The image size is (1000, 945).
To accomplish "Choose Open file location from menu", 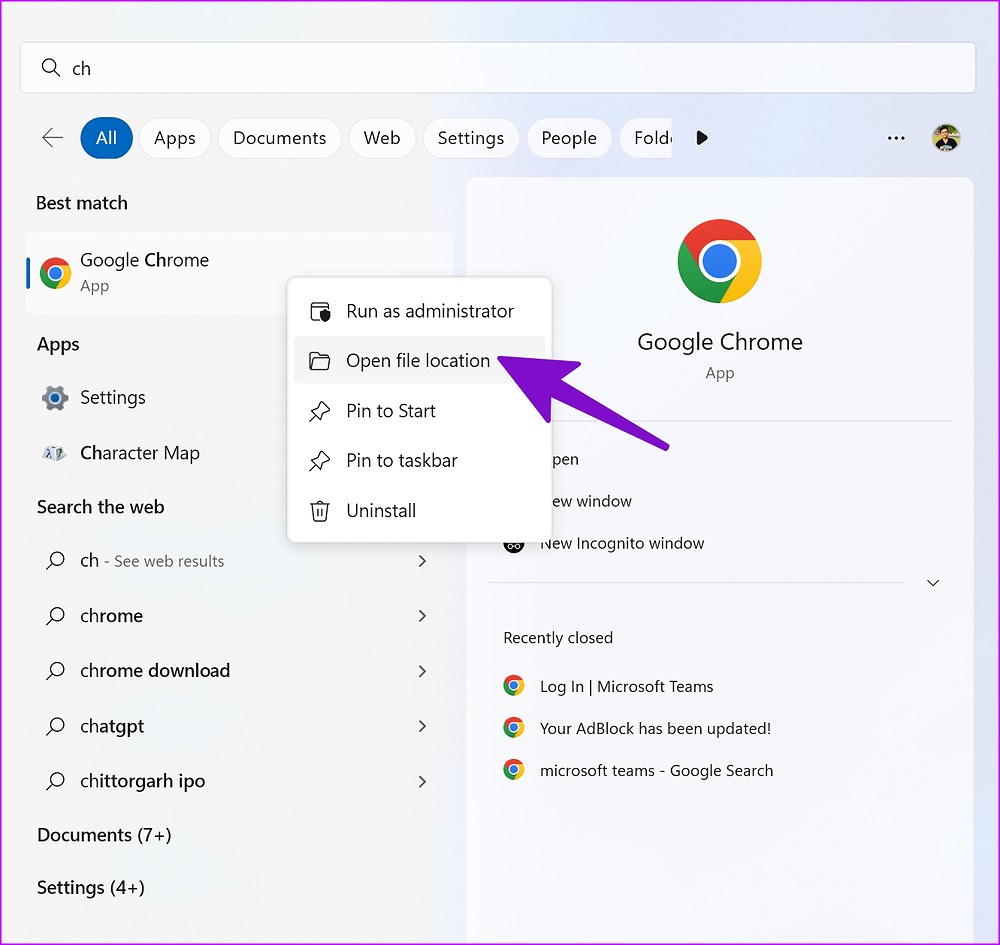I will tap(416, 360).
